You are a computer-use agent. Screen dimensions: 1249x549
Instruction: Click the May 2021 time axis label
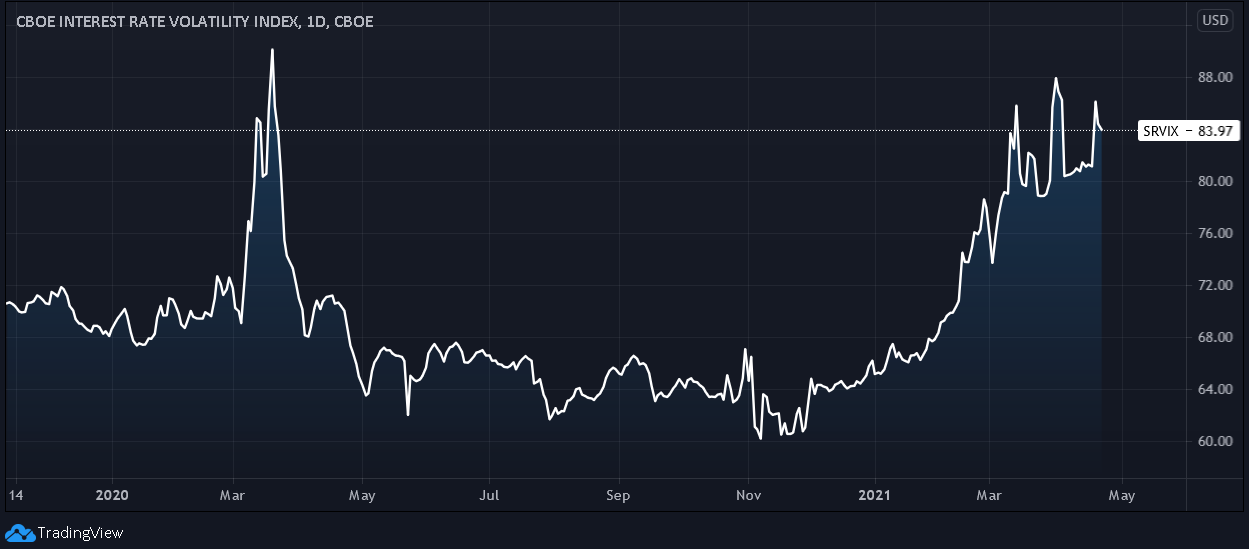pos(1122,494)
